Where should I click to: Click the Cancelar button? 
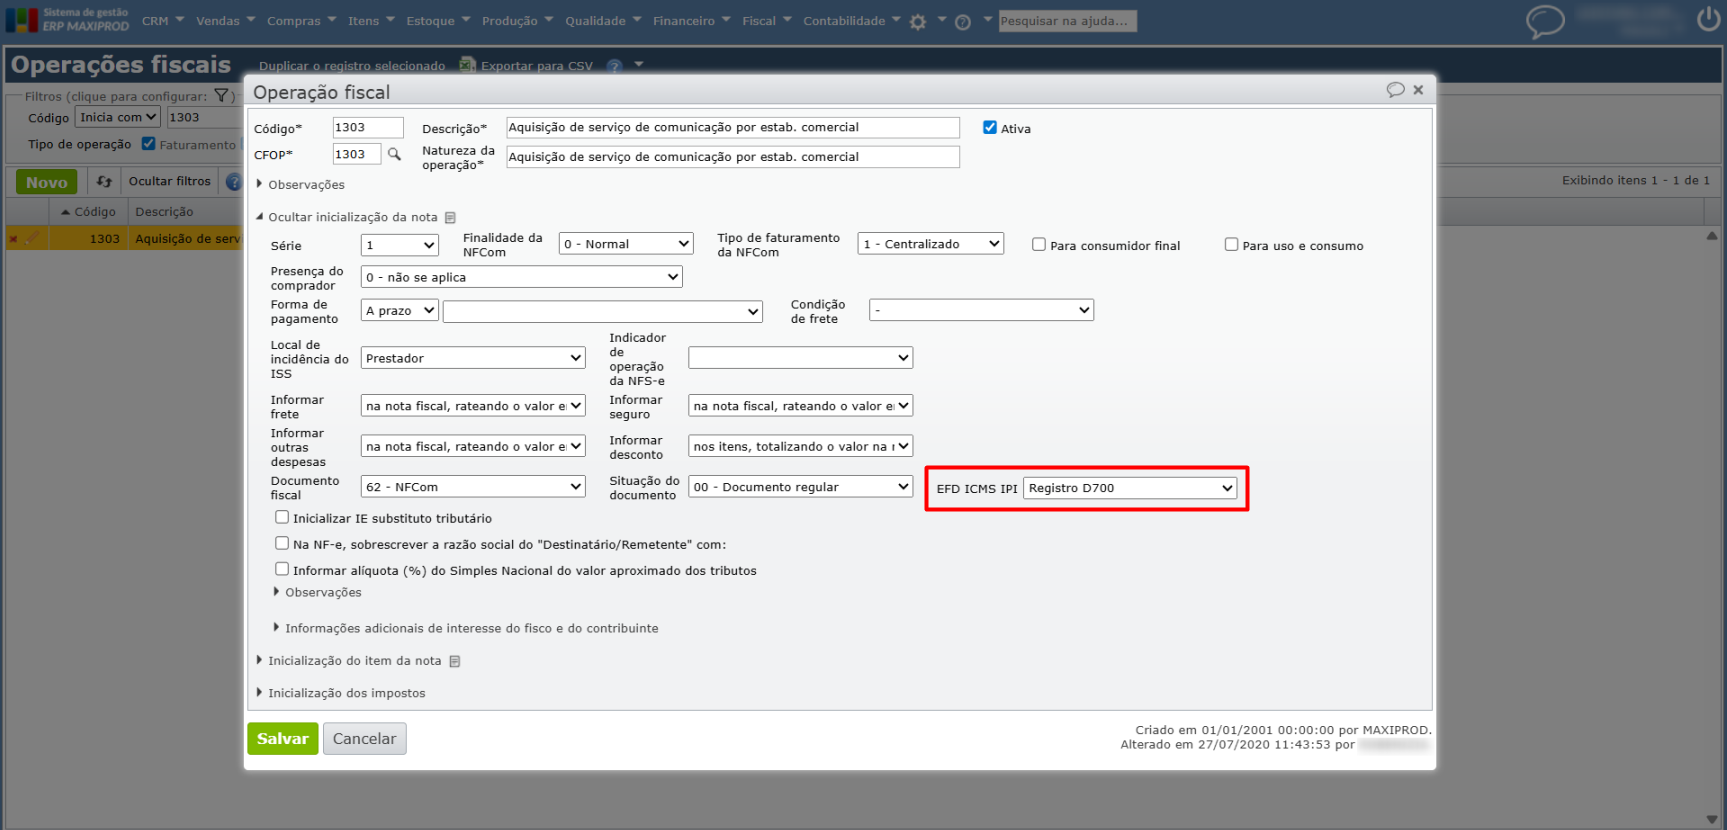[364, 739]
